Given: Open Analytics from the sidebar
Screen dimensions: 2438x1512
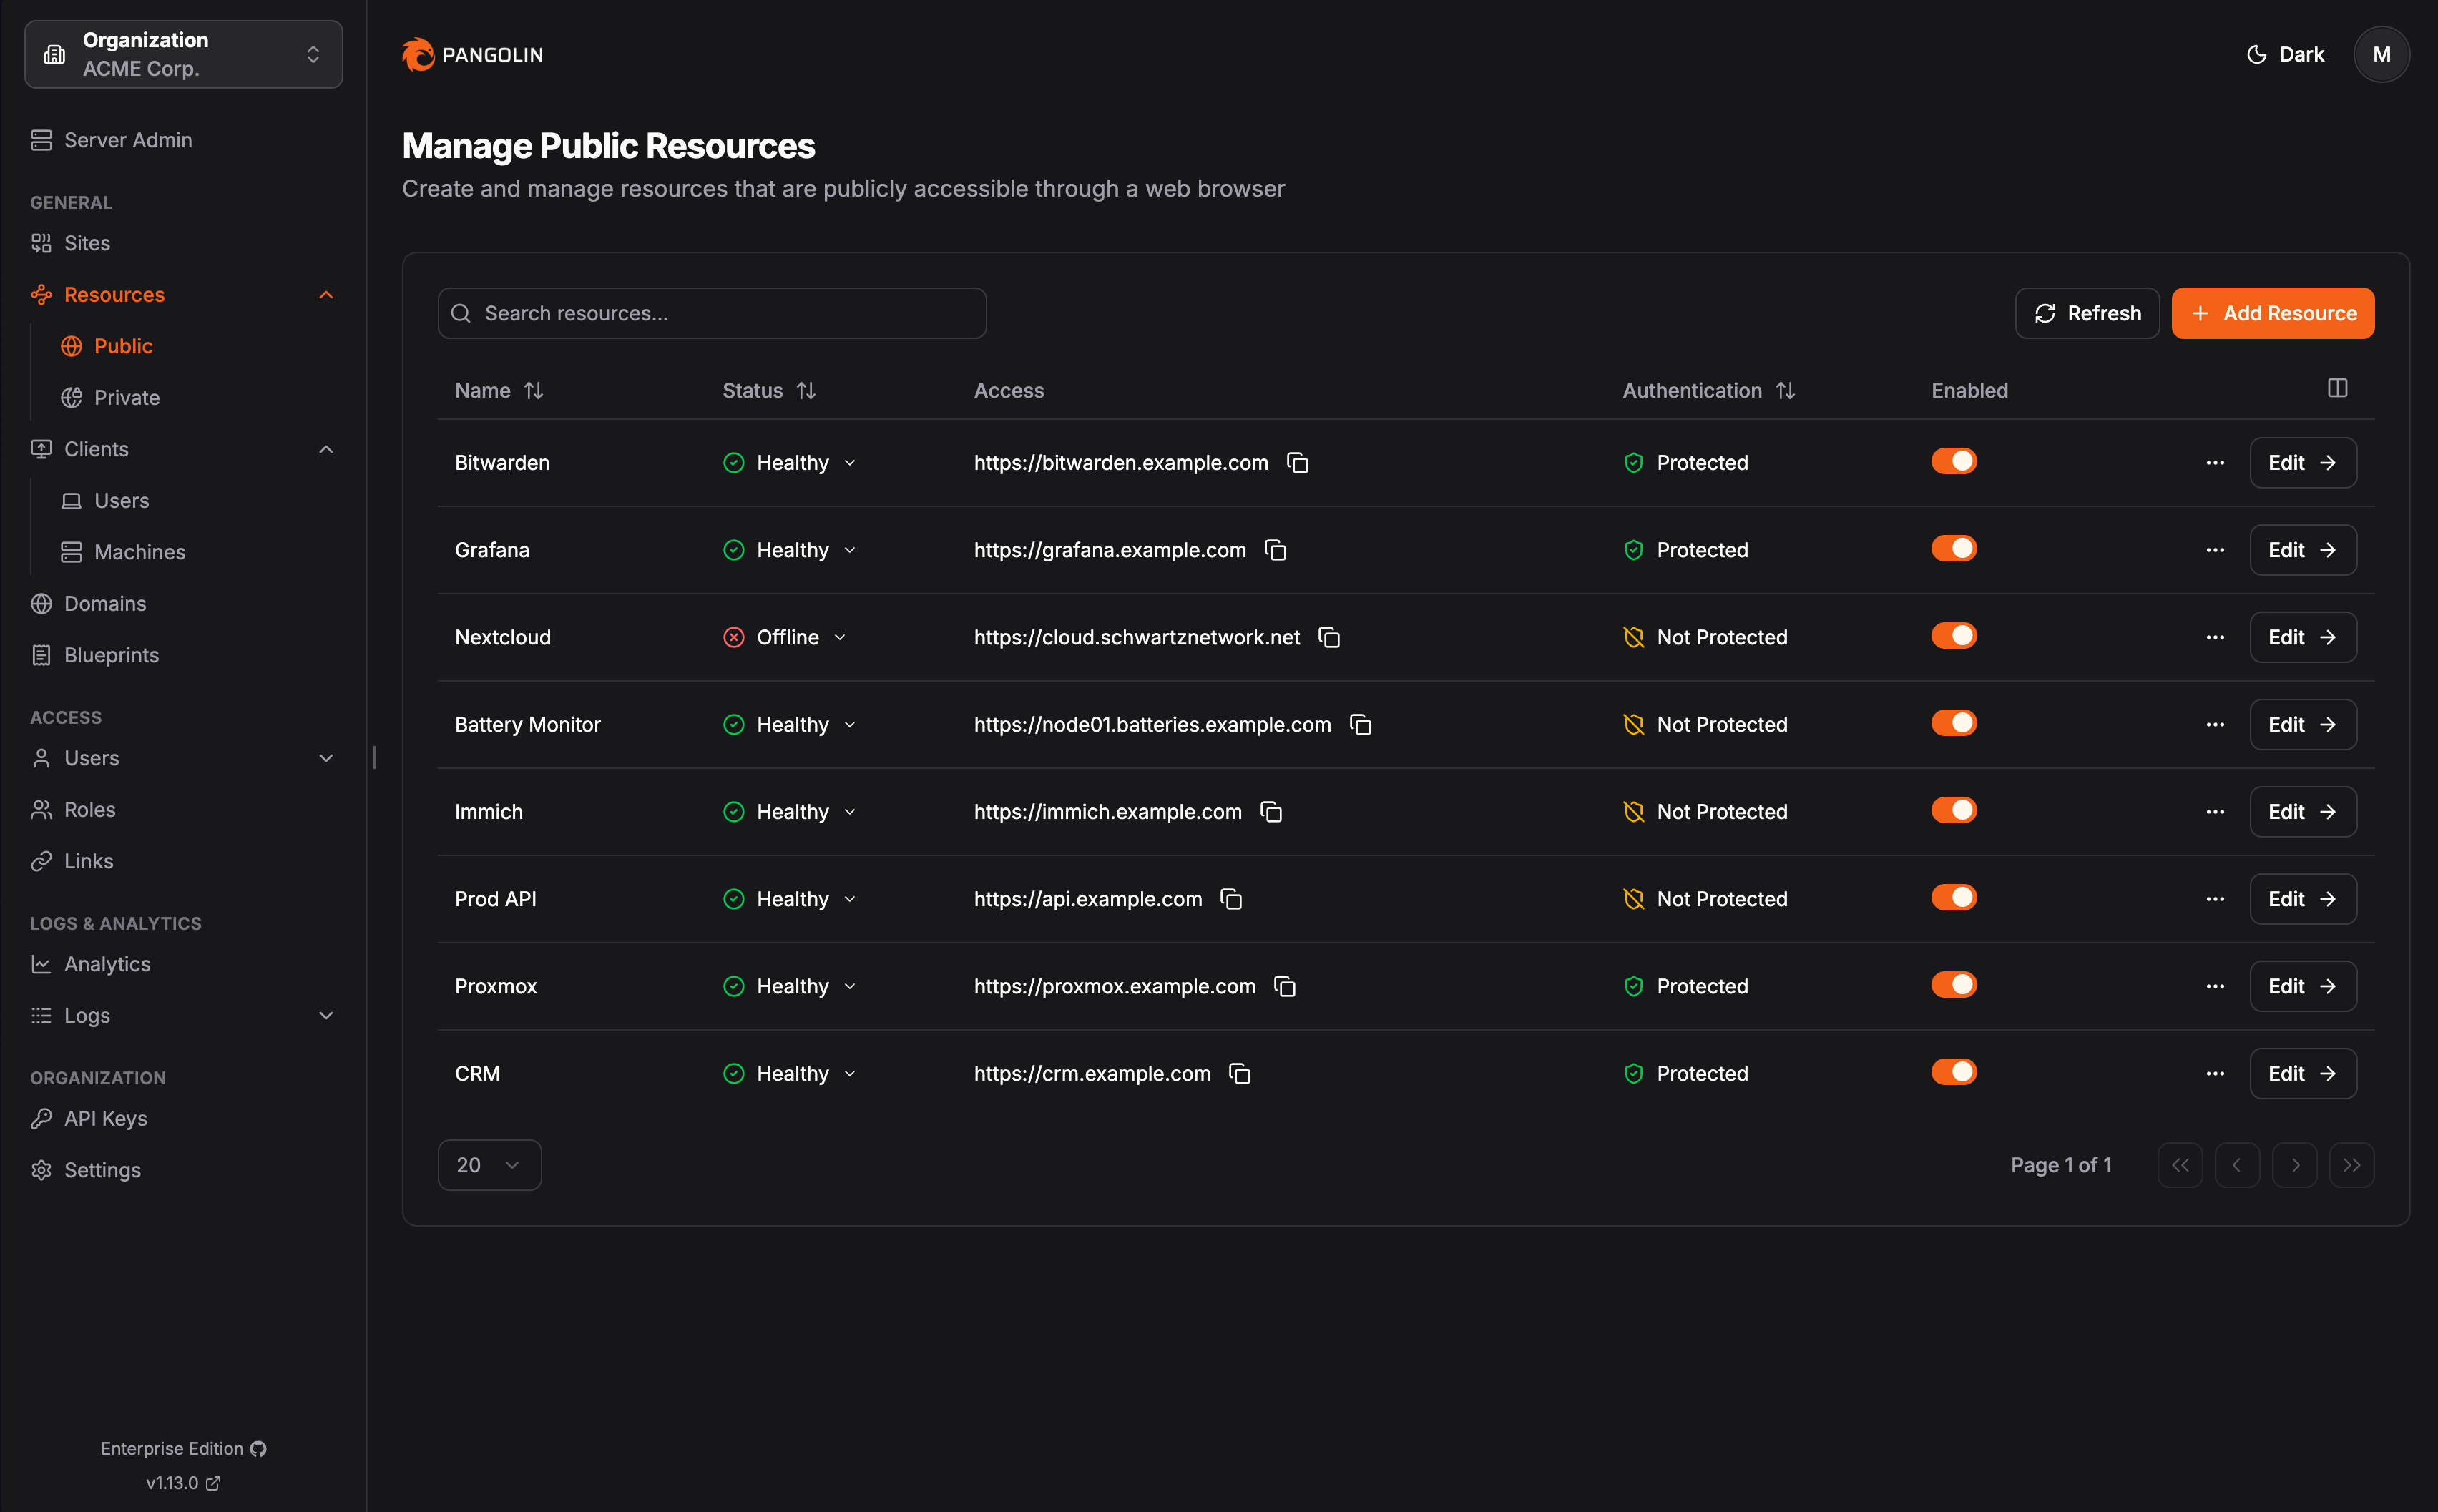Looking at the screenshot, I should pos(107,963).
